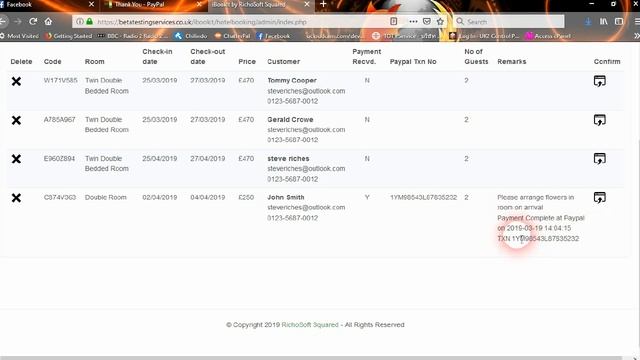This screenshot has height=360, width=640.
Task: Close the Thank You - PayPal tab
Action: click(x=199, y=4)
